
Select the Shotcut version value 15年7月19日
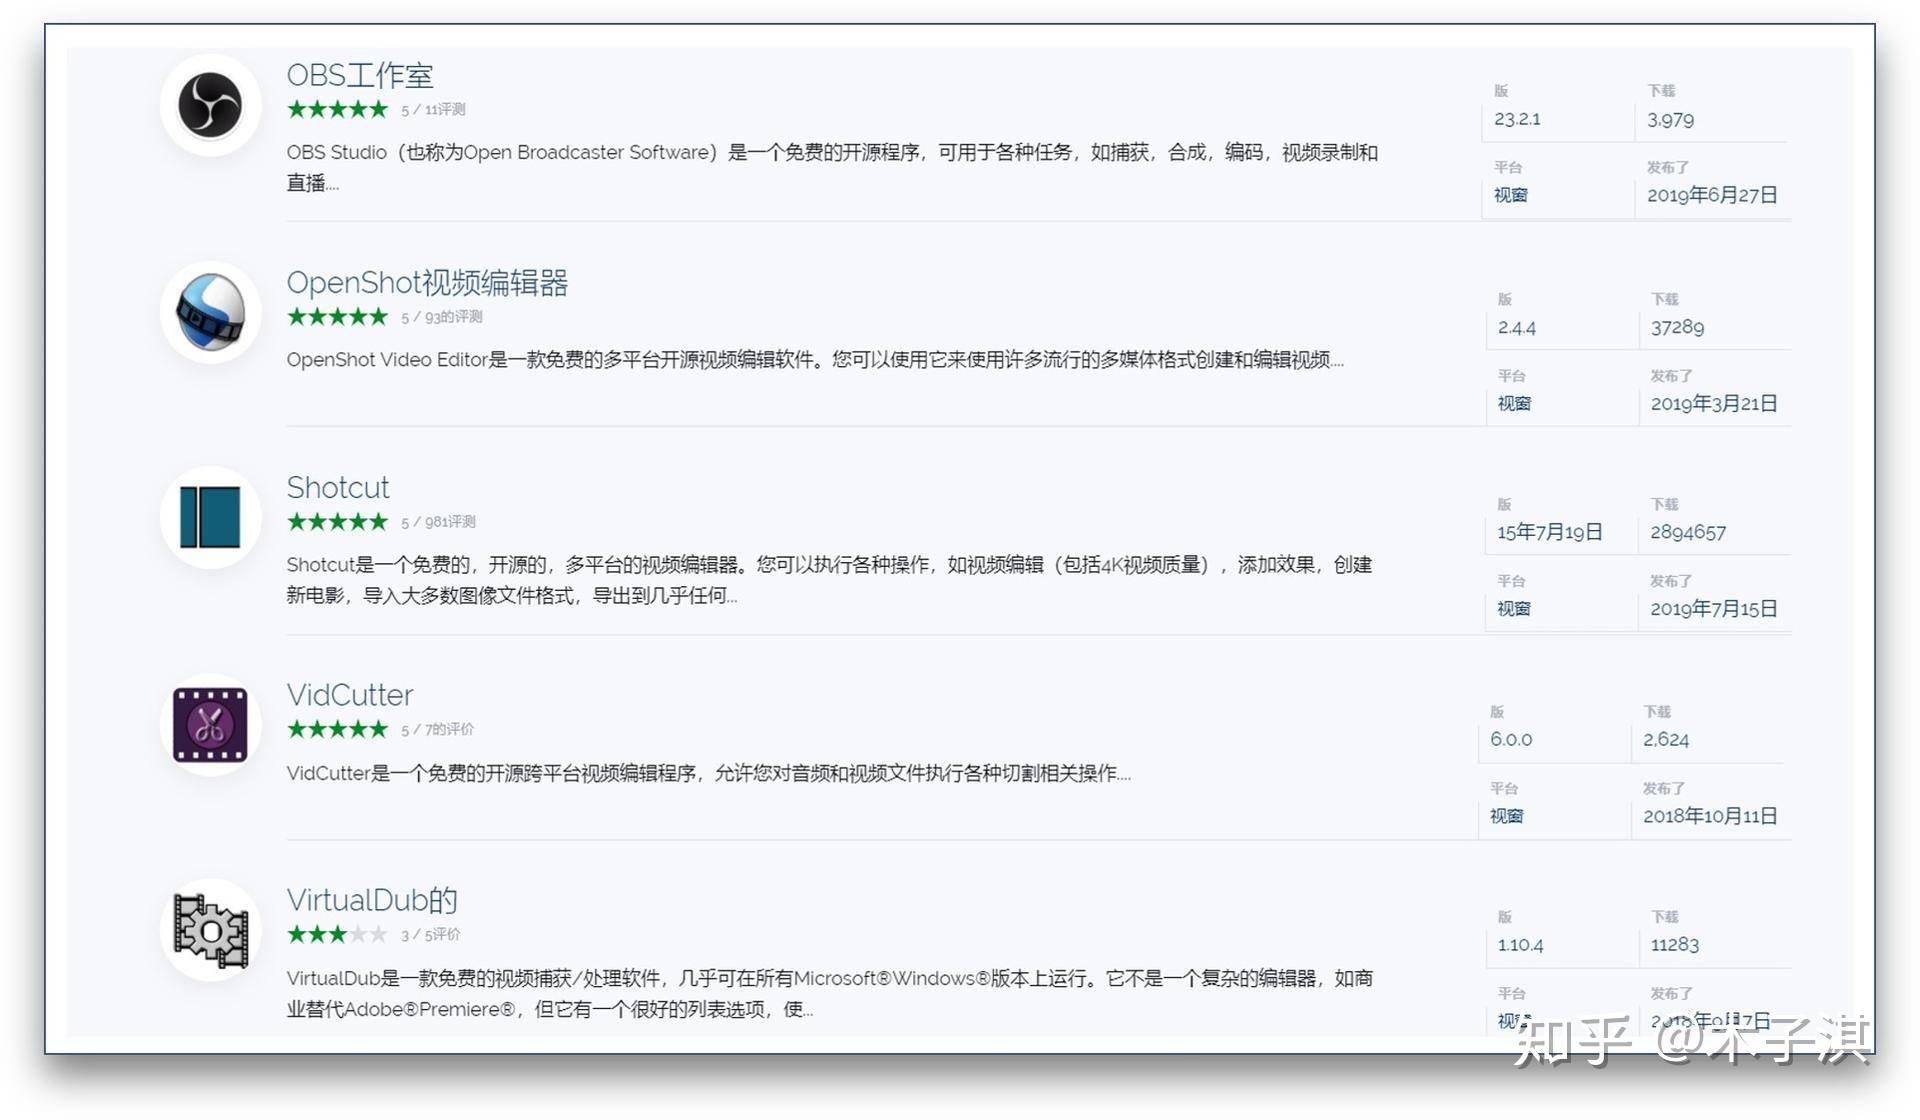tap(1549, 532)
